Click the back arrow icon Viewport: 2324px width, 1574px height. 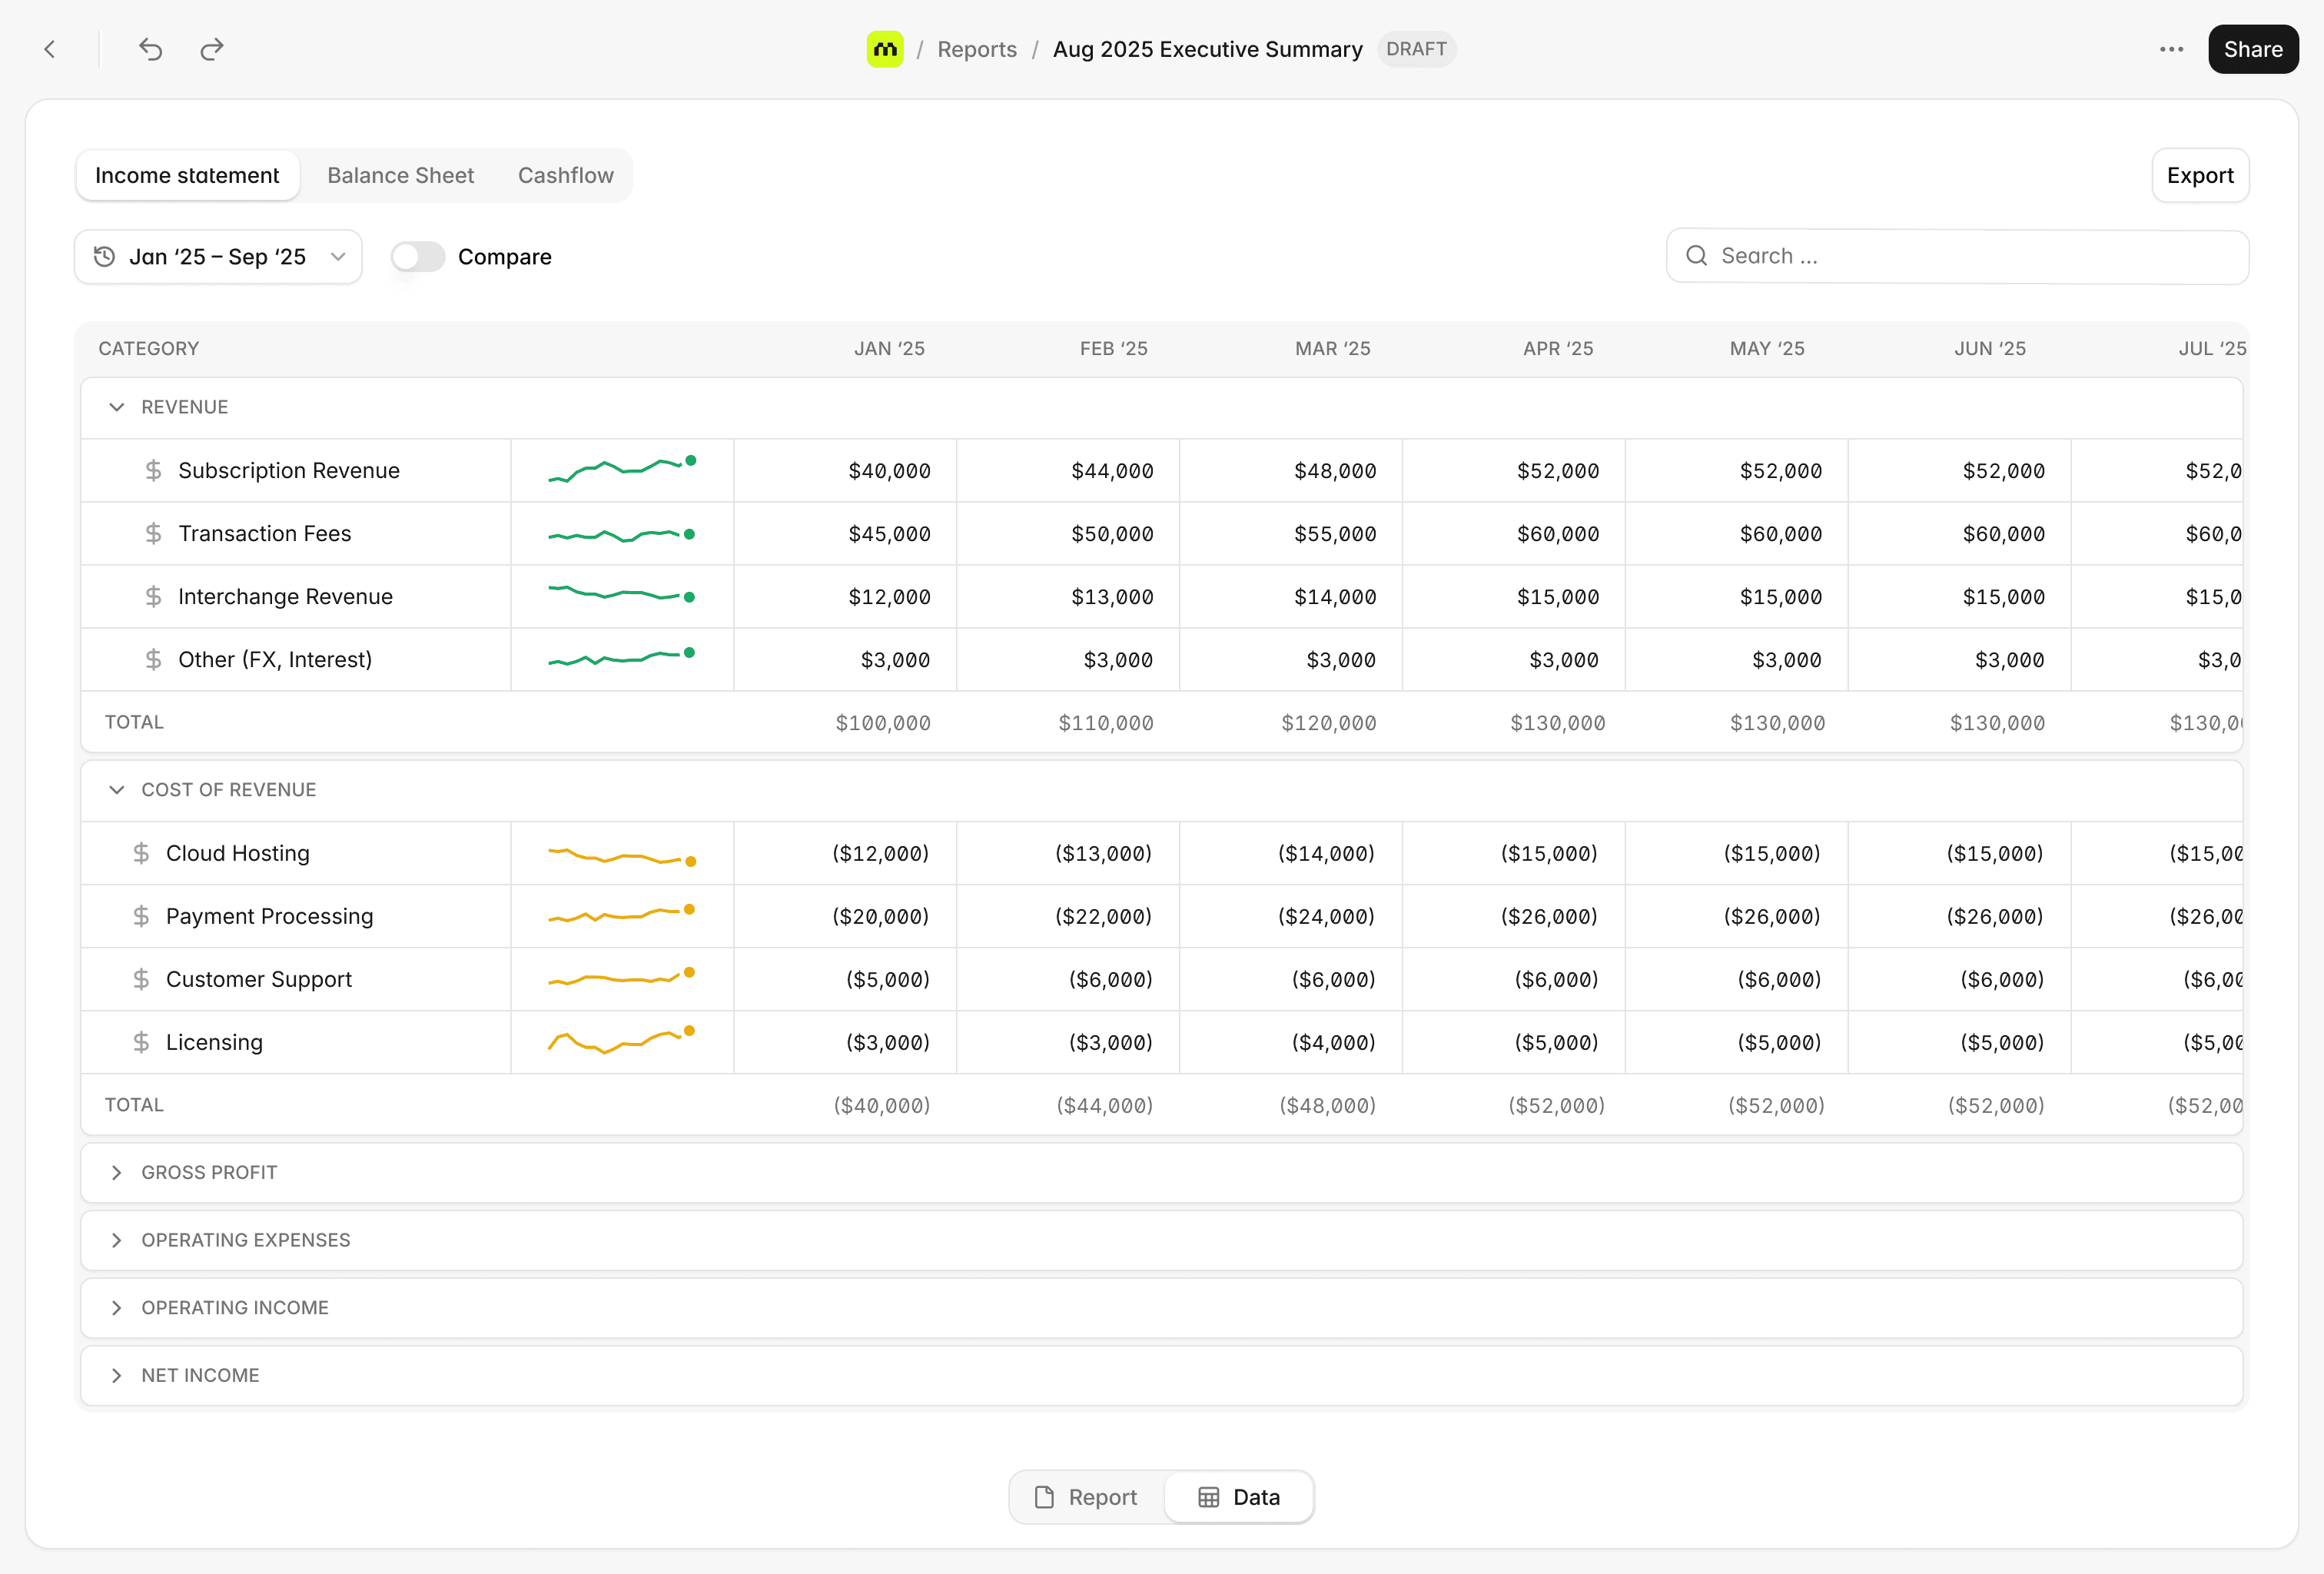coord(50,49)
